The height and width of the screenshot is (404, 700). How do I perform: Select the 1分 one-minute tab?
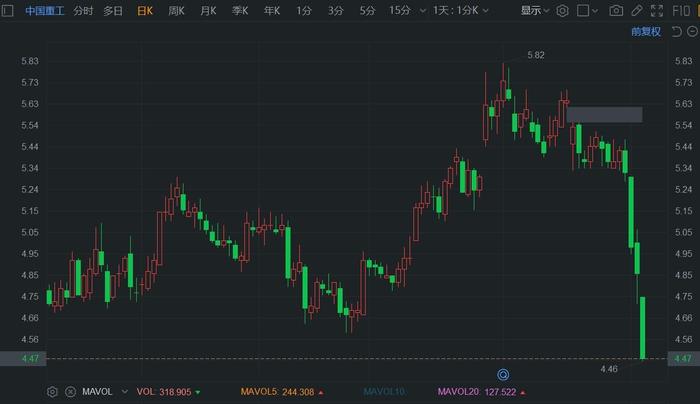pyautogui.click(x=304, y=10)
